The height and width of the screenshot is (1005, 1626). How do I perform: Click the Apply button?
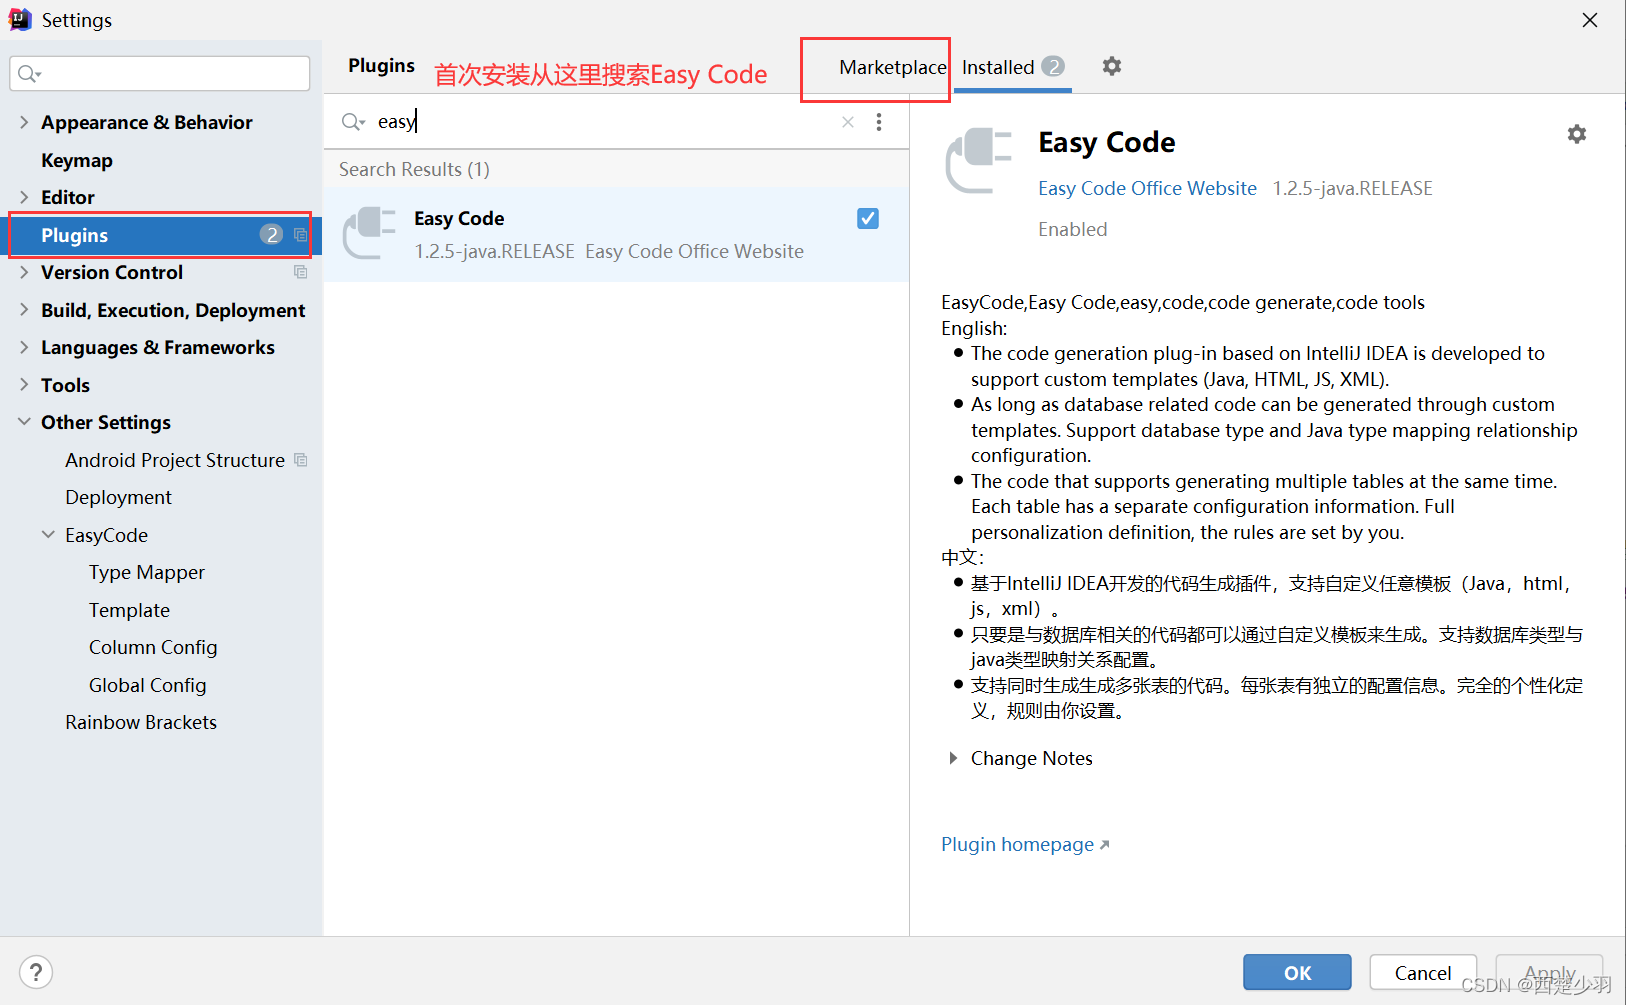[x=1549, y=972]
